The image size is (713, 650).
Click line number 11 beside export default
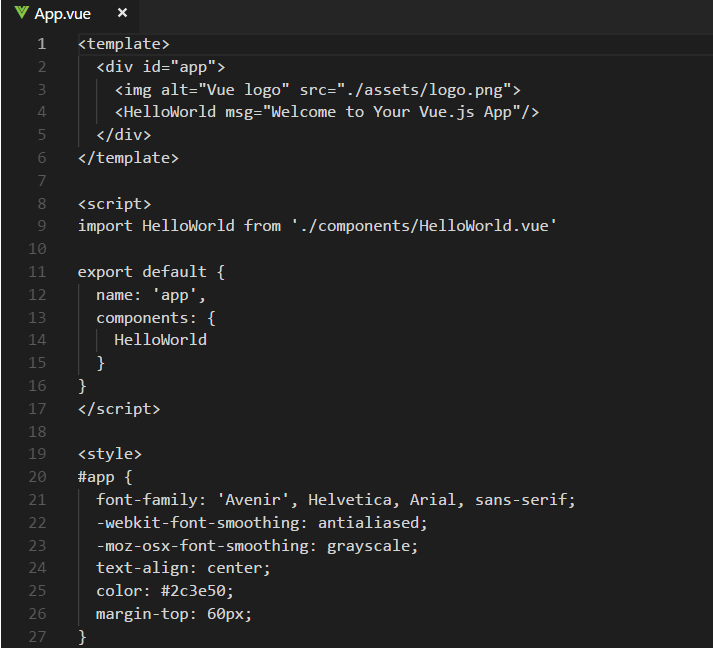[x=37, y=271]
